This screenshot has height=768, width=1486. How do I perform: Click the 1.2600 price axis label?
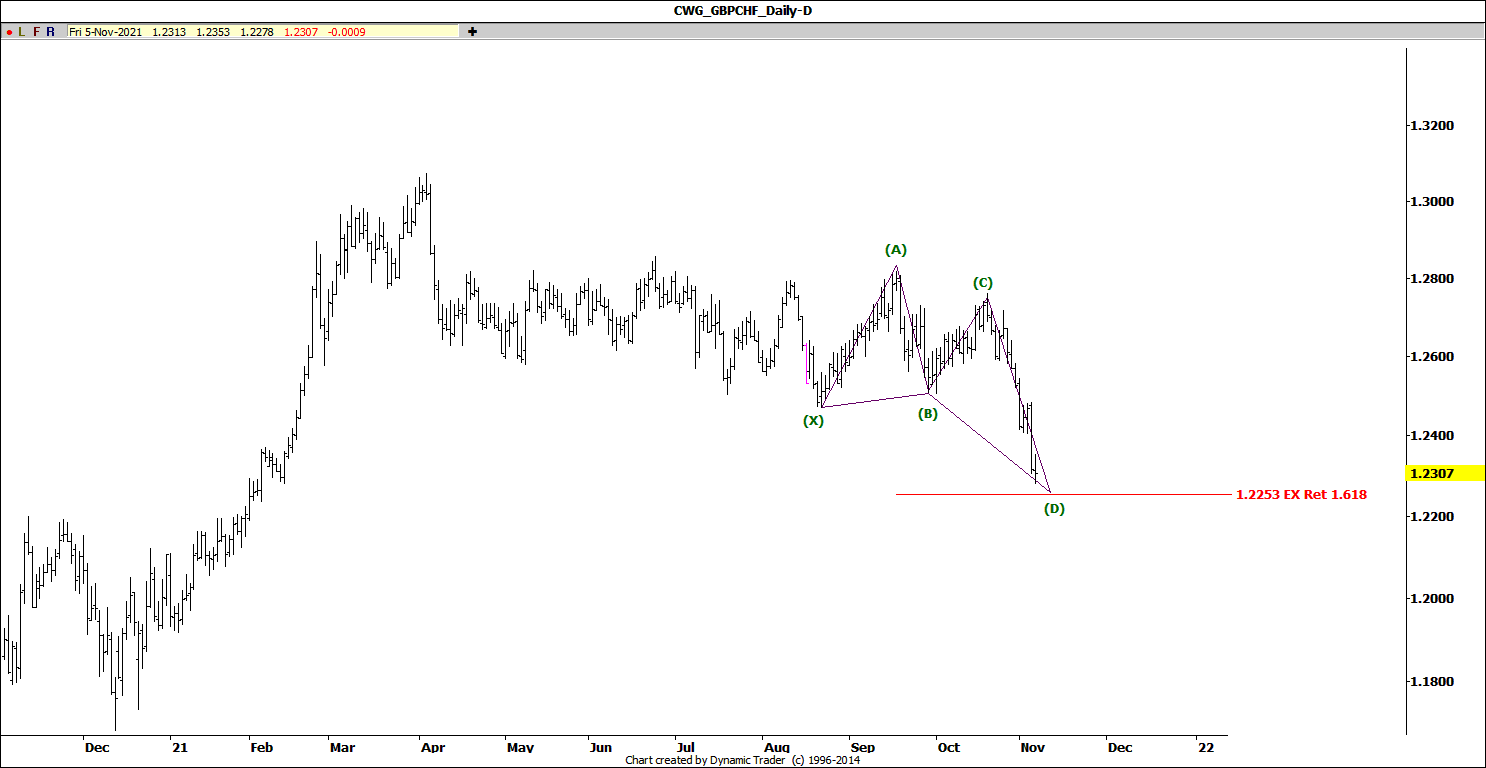[x=1431, y=357]
